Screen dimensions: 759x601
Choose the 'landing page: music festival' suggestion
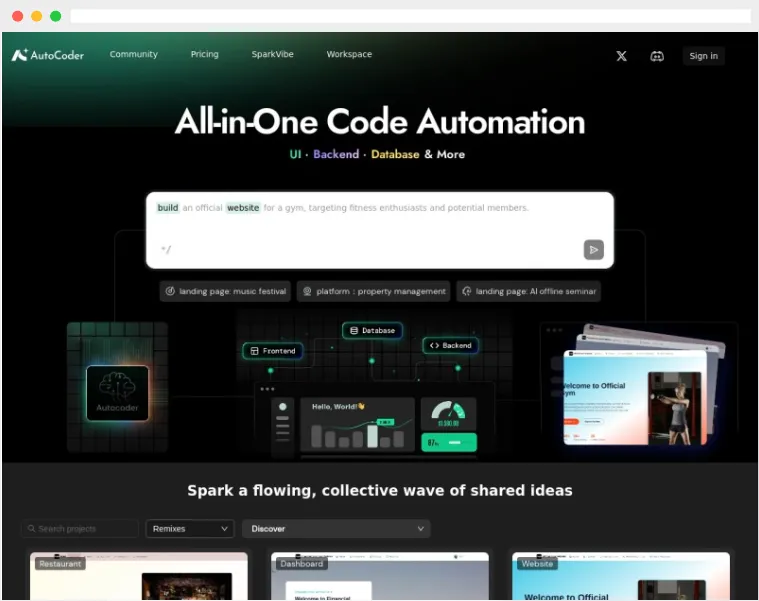point(225,291)
